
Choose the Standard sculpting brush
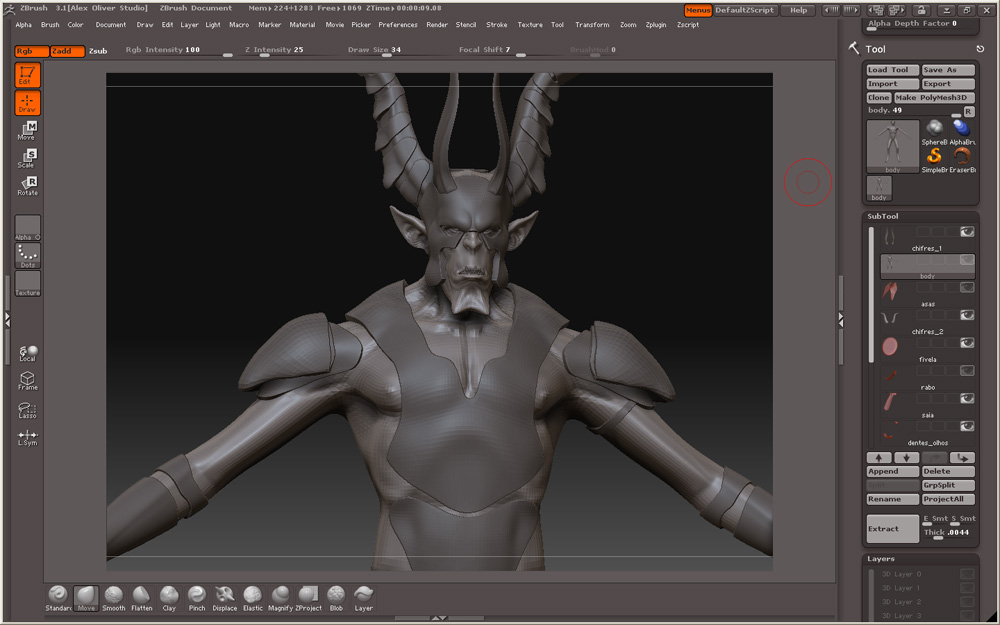[x=58, y=598]
